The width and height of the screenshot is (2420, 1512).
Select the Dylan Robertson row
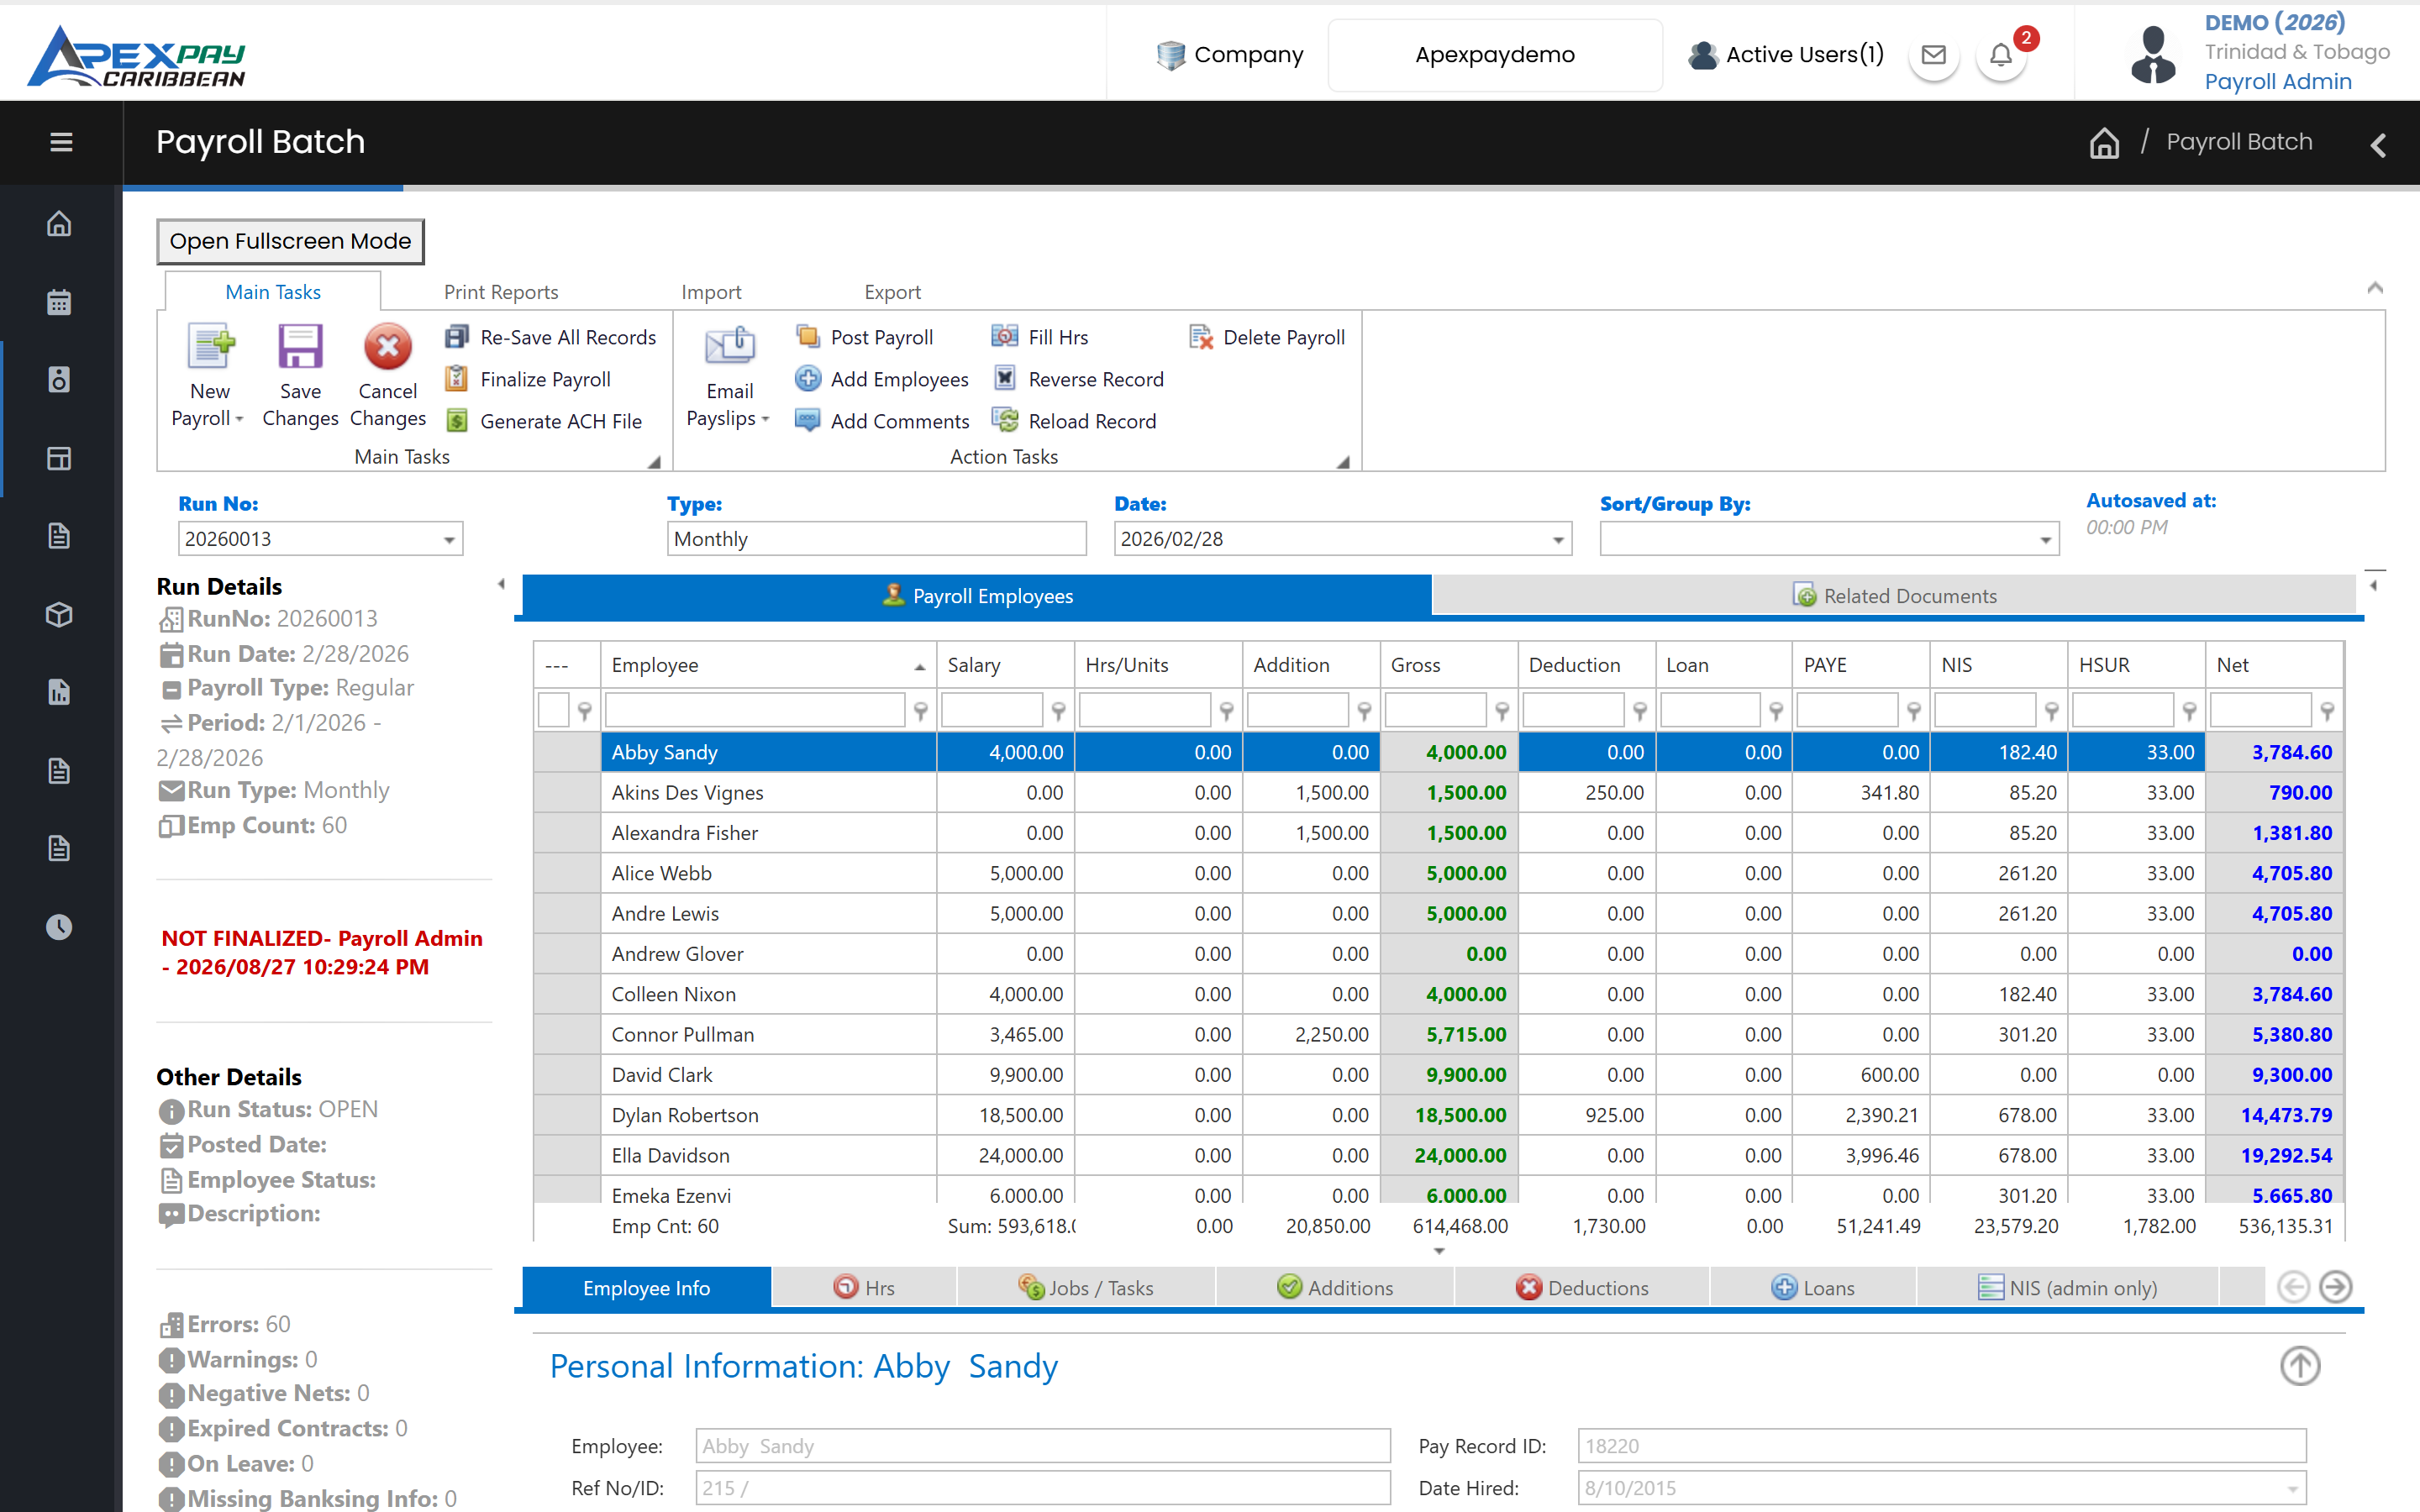point(1438,1115)
